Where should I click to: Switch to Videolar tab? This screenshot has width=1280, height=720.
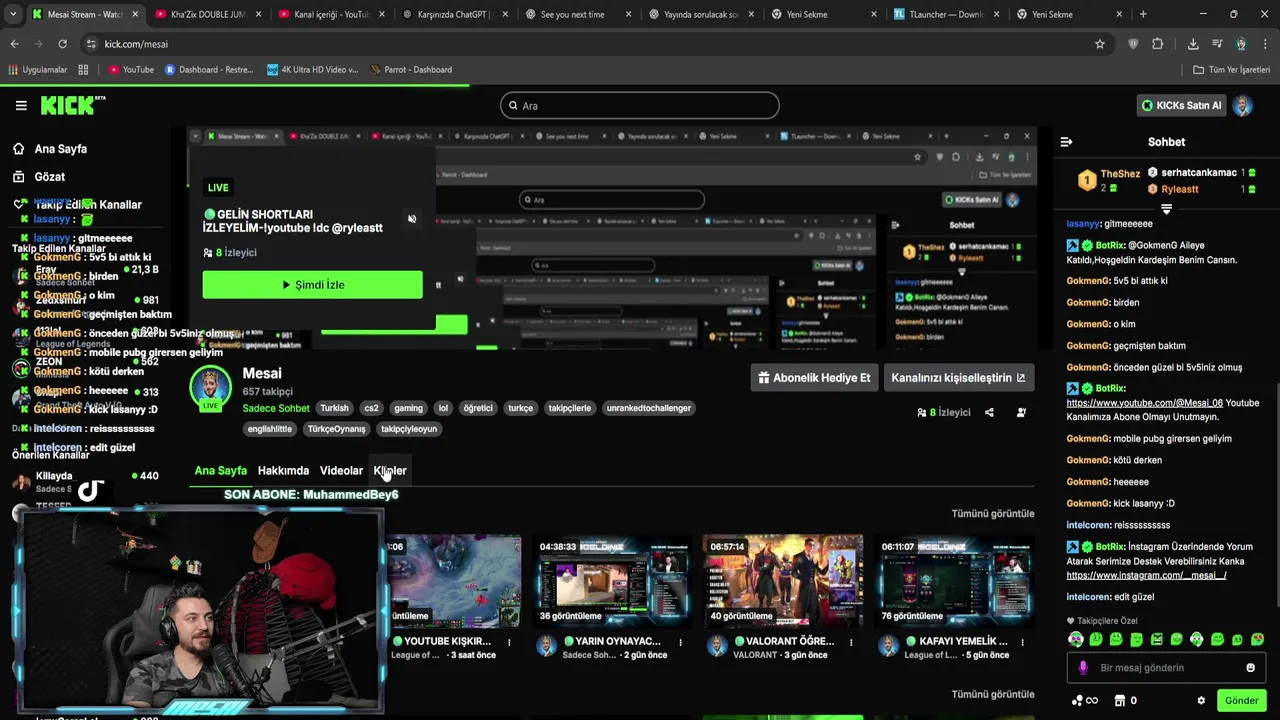tap(341, 470)
